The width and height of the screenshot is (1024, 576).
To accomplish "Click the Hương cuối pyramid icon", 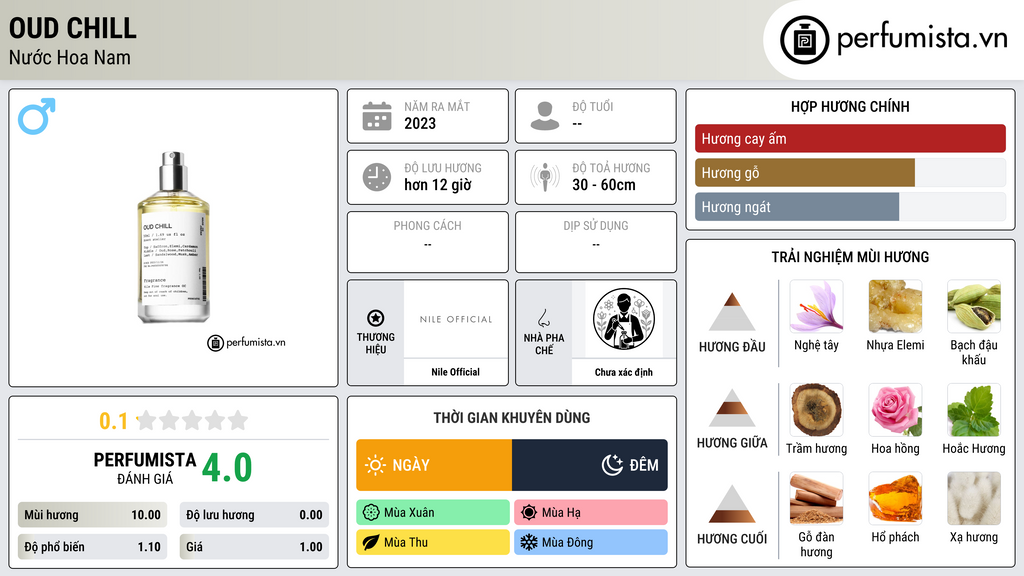I will point(732,504).
